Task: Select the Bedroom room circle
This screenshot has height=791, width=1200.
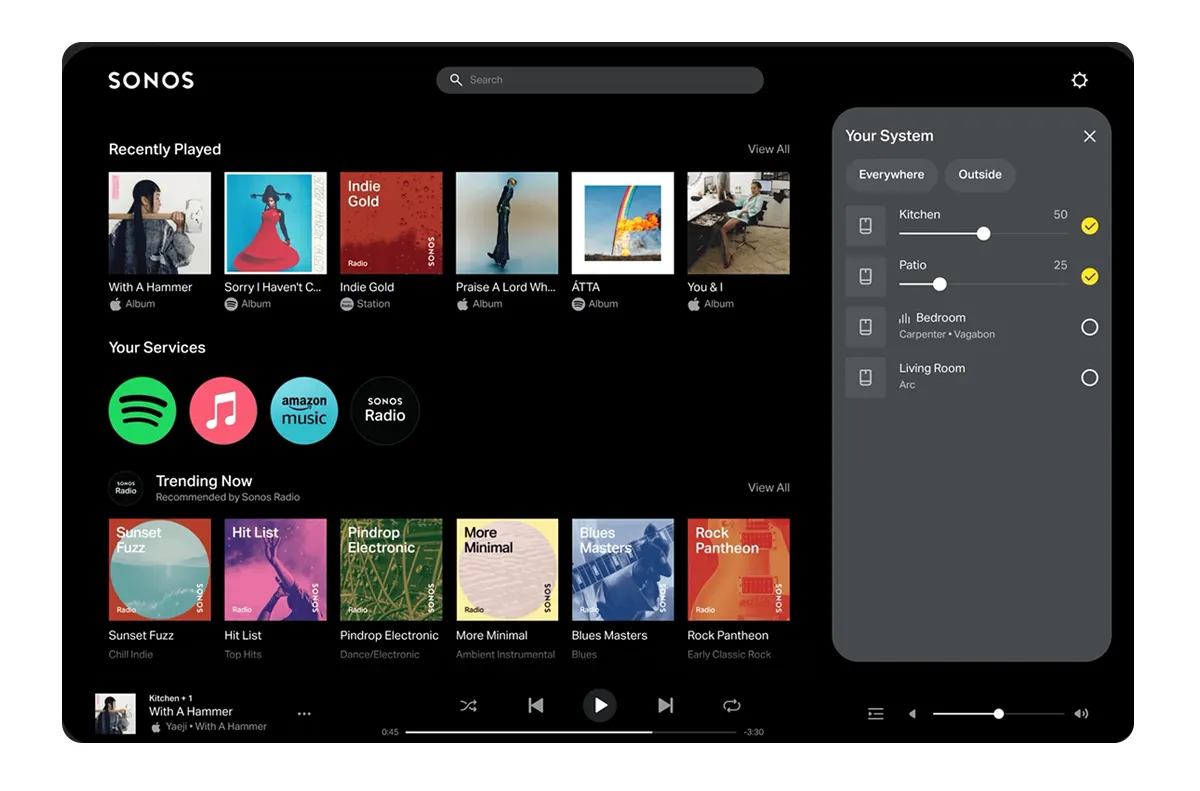Action: pyautogui.click(x=1090, y=327)
